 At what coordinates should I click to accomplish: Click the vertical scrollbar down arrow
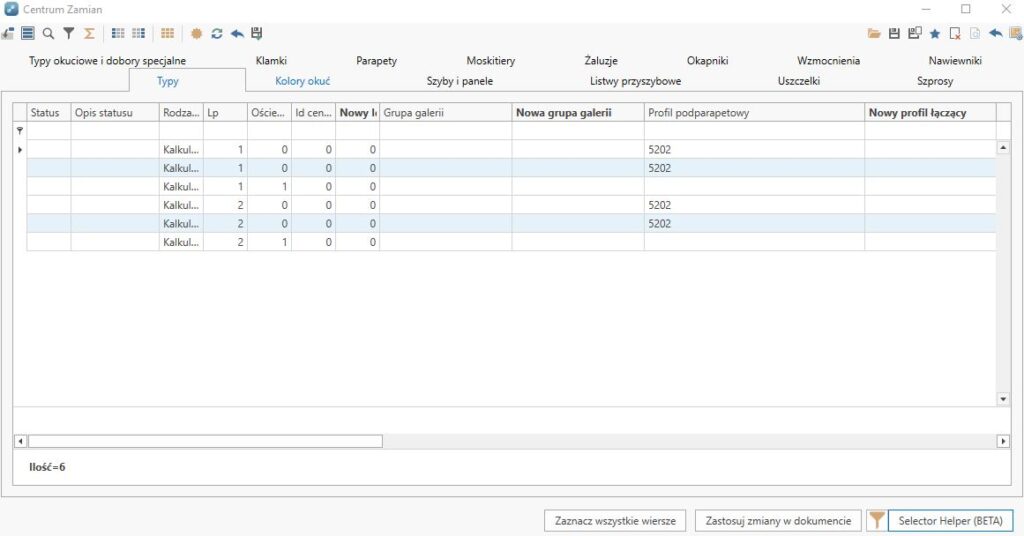point(1003,399)
